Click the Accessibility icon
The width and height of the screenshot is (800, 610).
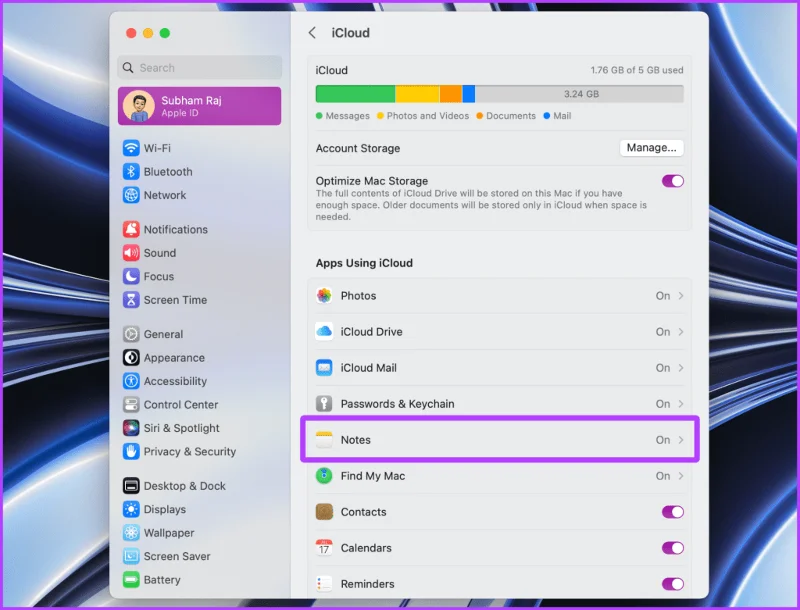(x=131, y=381)
